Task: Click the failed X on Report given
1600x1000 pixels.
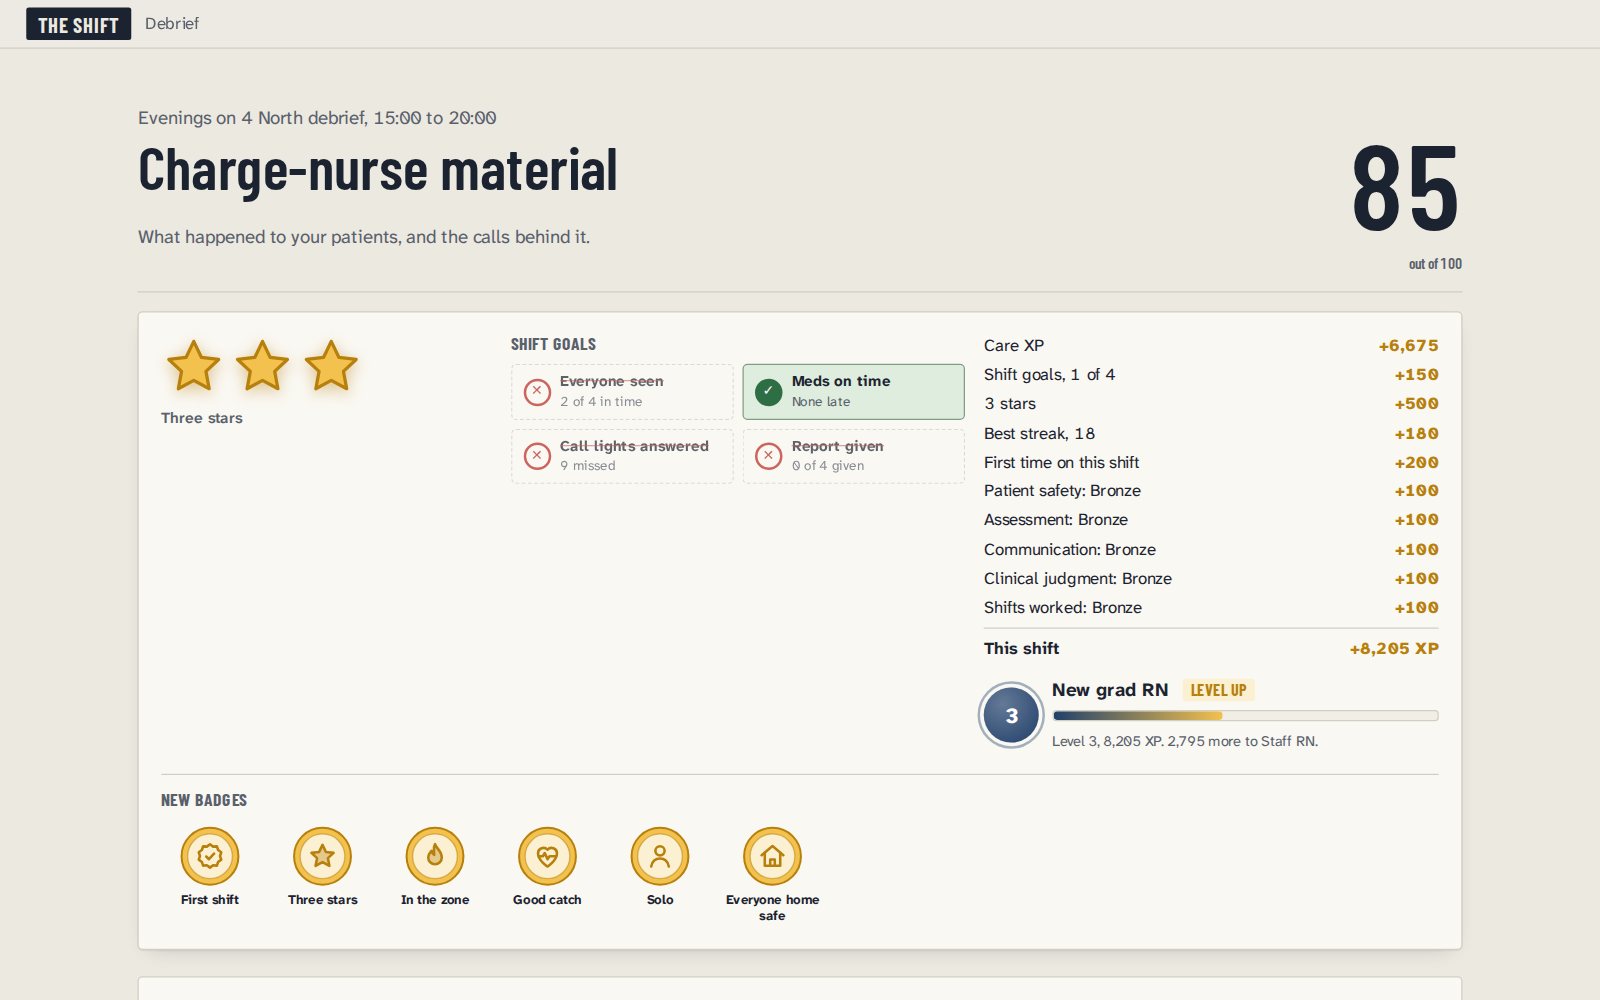Action: click(x=768, y=456)
